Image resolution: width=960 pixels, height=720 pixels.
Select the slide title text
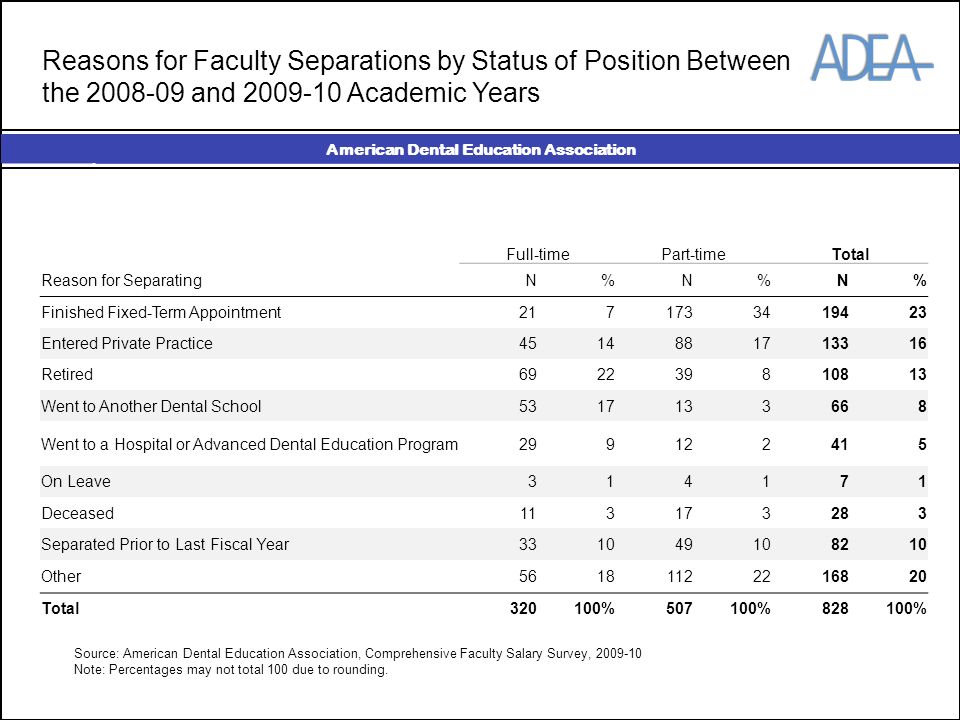point(416,77)
